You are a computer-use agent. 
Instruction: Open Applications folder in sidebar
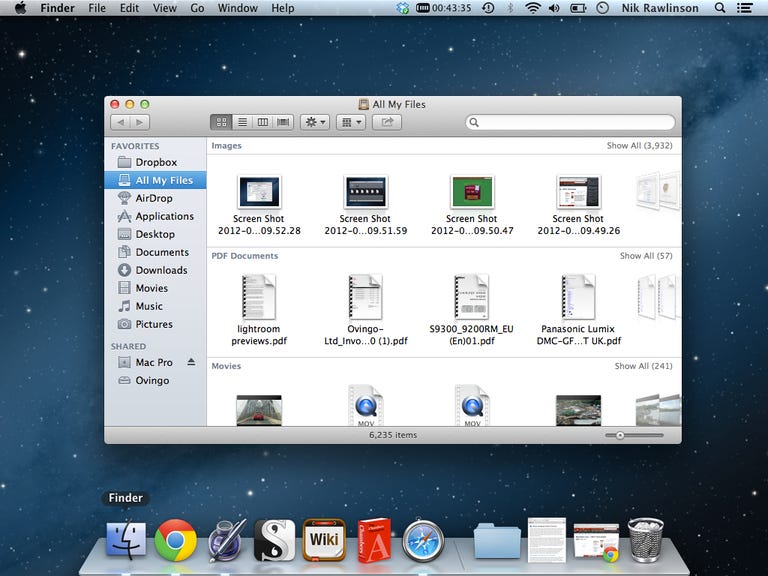tap(164, 216)
